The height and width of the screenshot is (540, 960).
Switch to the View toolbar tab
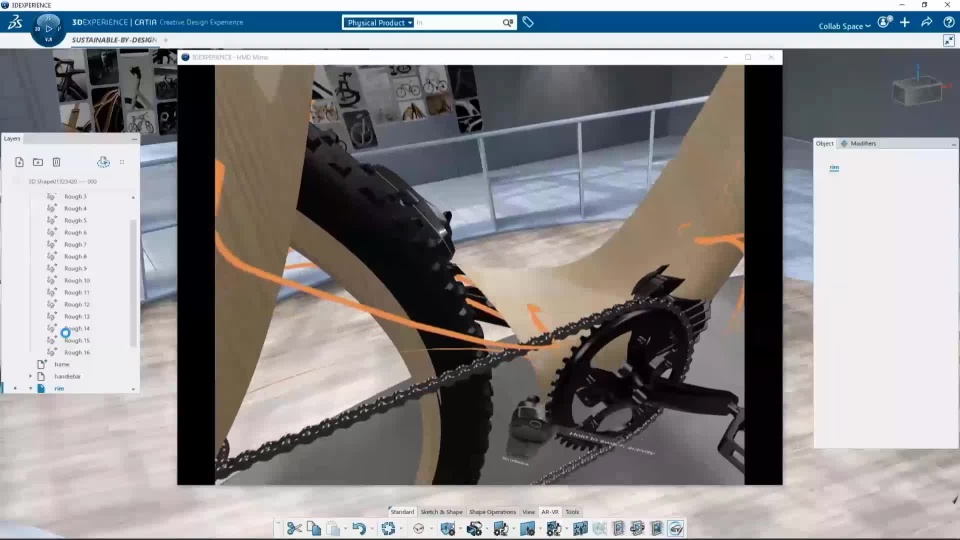pos(528,512)
